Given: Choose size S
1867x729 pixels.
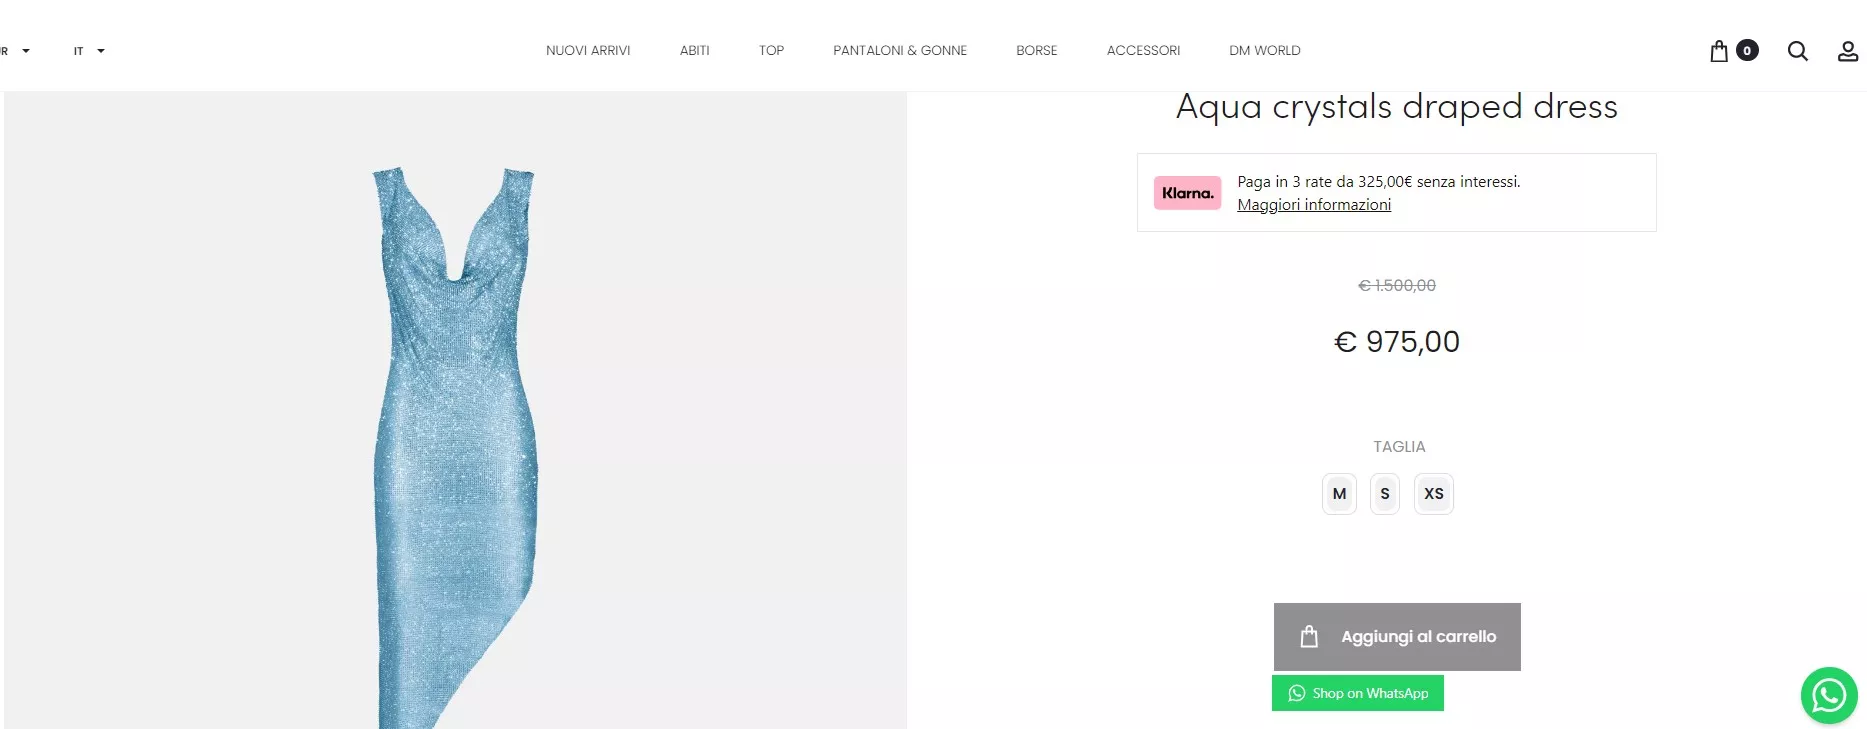Looking at the screenshot, I should click(1384, 494).
